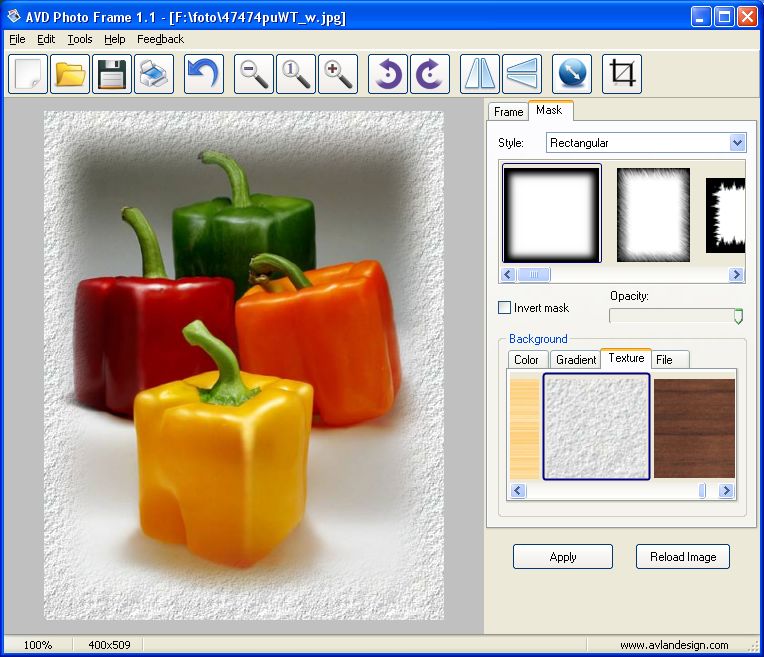Open the Tools menu

point(80,39)
